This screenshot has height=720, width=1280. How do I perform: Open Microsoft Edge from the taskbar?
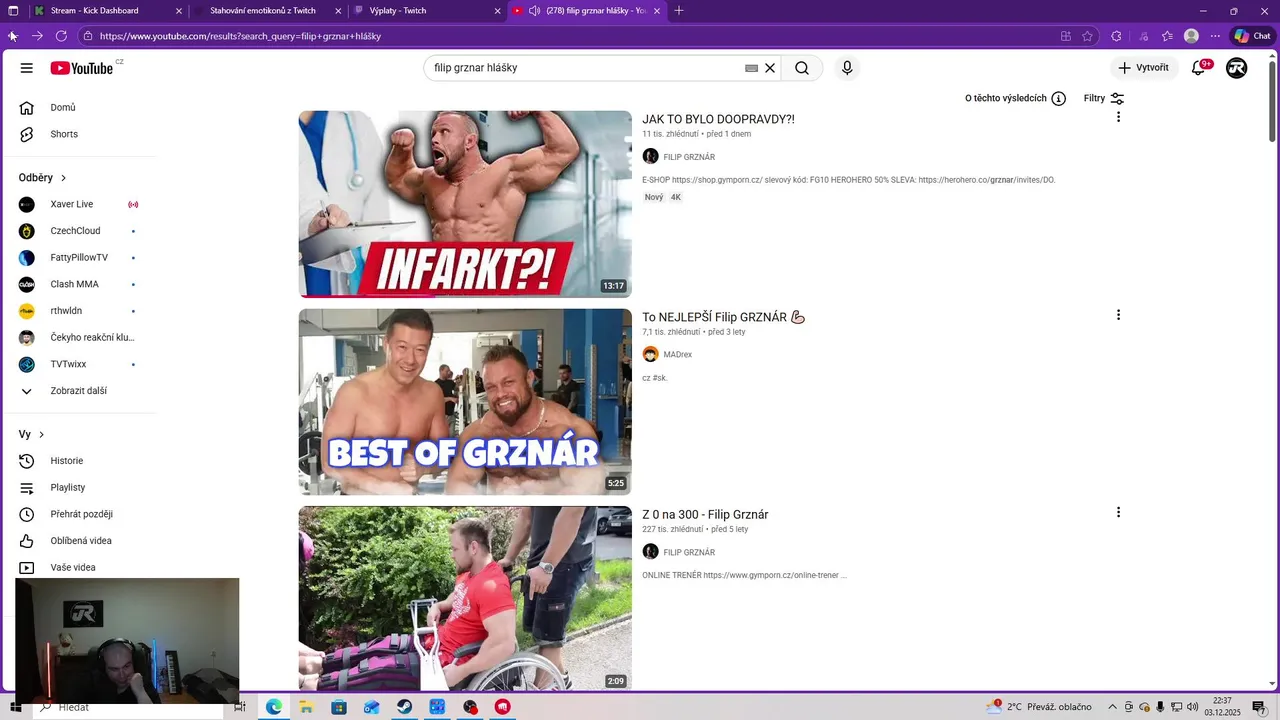click(x=273, y=707)
